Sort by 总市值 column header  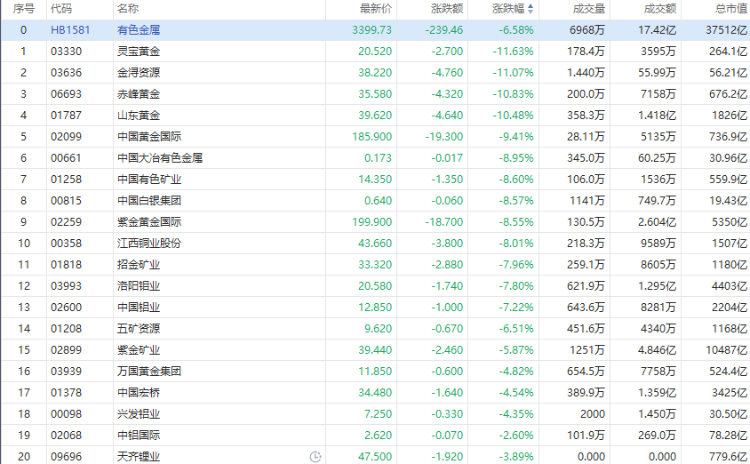tap(732, 9)
